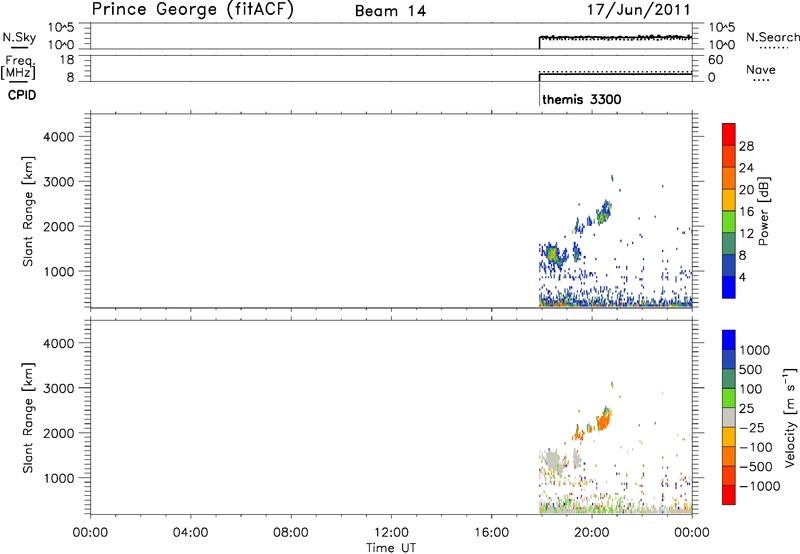Image resolution: width=800 pixels, height=554 pixels.
Task: Click the 'CPID' label
Action: tap(22, 95)
